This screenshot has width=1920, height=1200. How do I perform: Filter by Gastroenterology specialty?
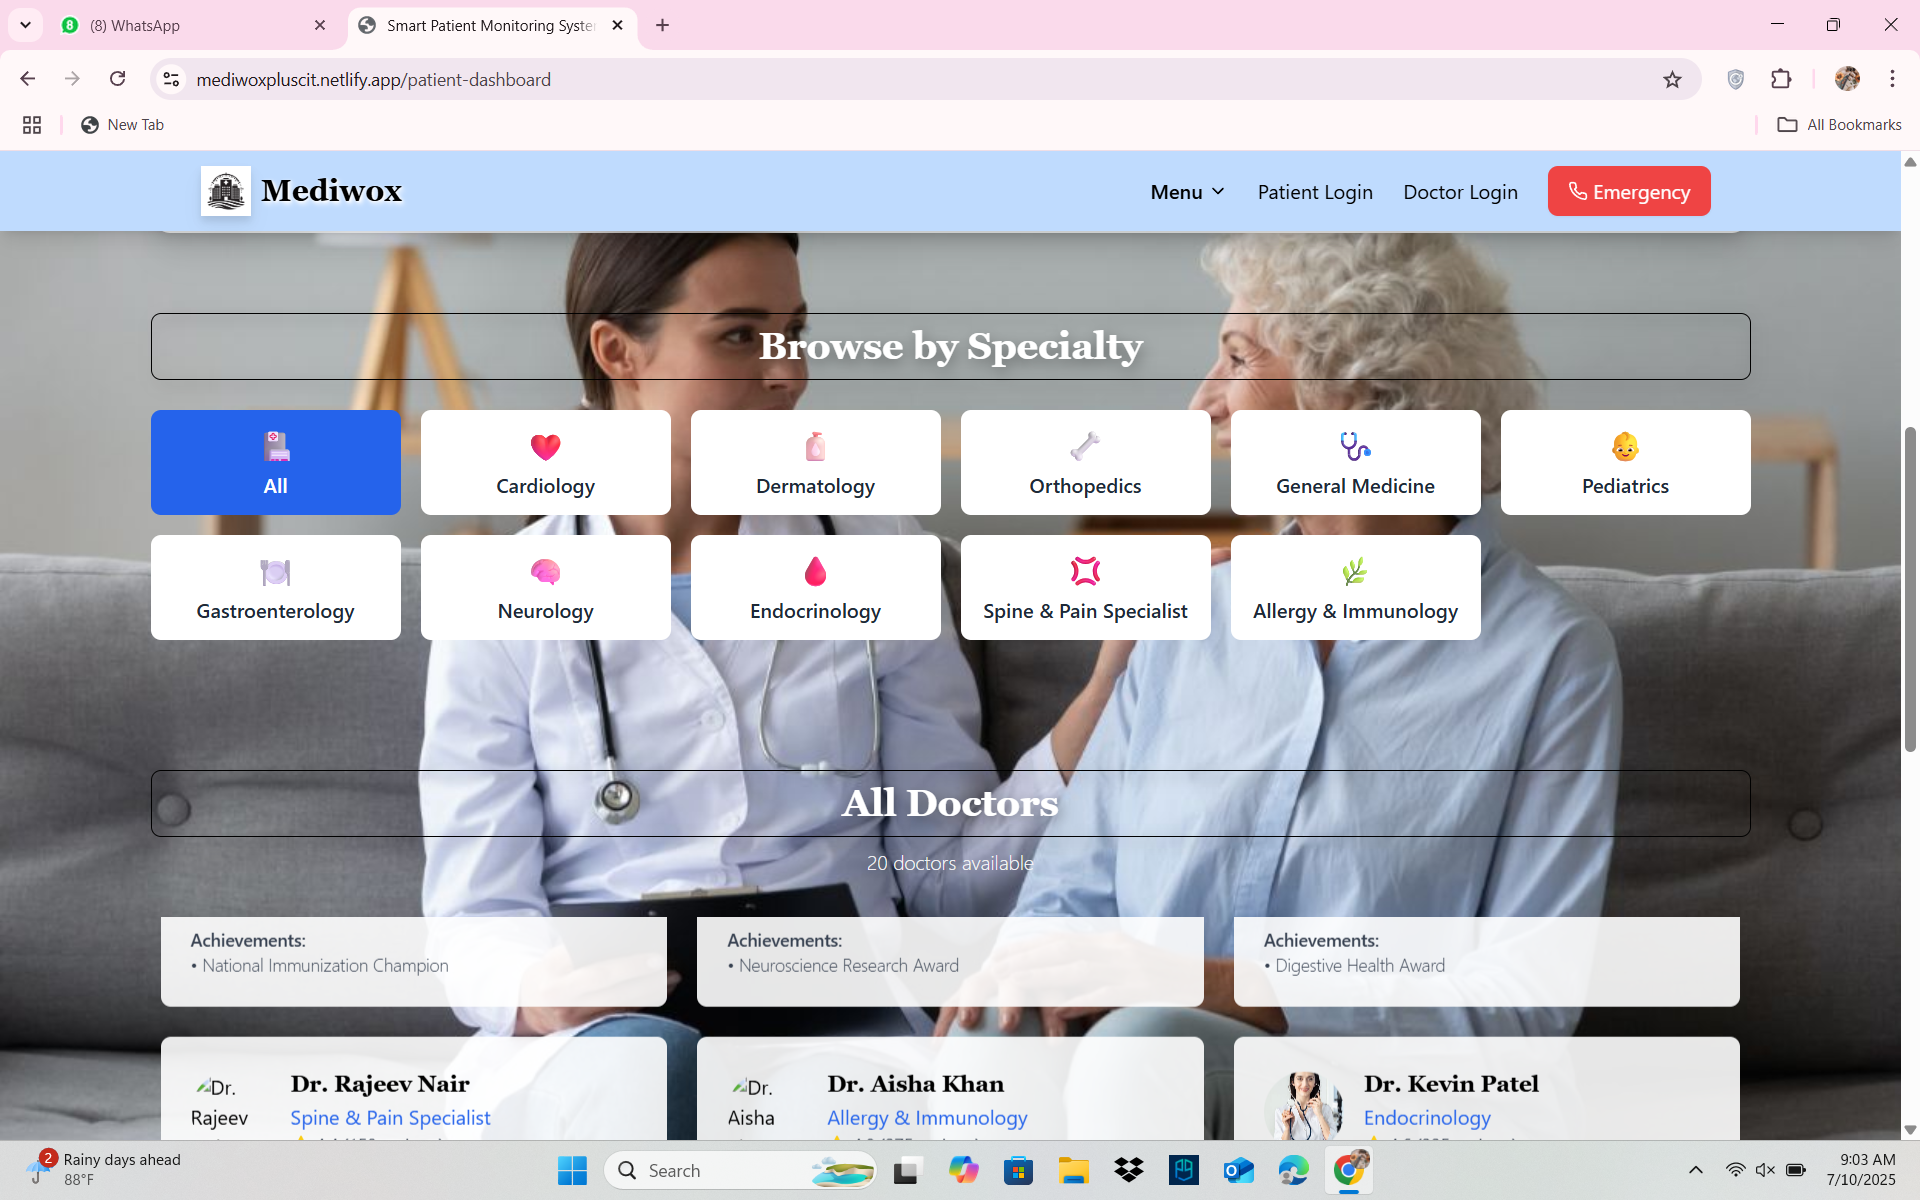pos(275,588)
